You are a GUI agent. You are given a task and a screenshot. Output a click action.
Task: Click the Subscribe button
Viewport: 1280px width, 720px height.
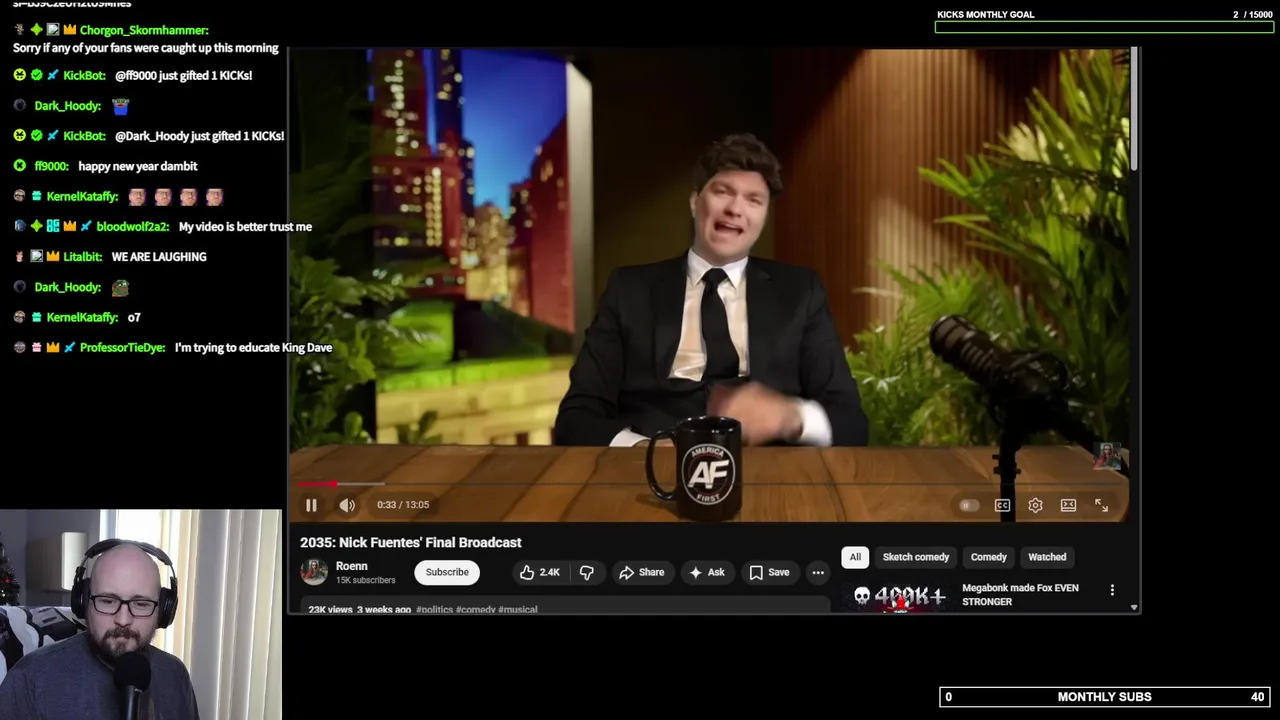[x=447, y=572]
